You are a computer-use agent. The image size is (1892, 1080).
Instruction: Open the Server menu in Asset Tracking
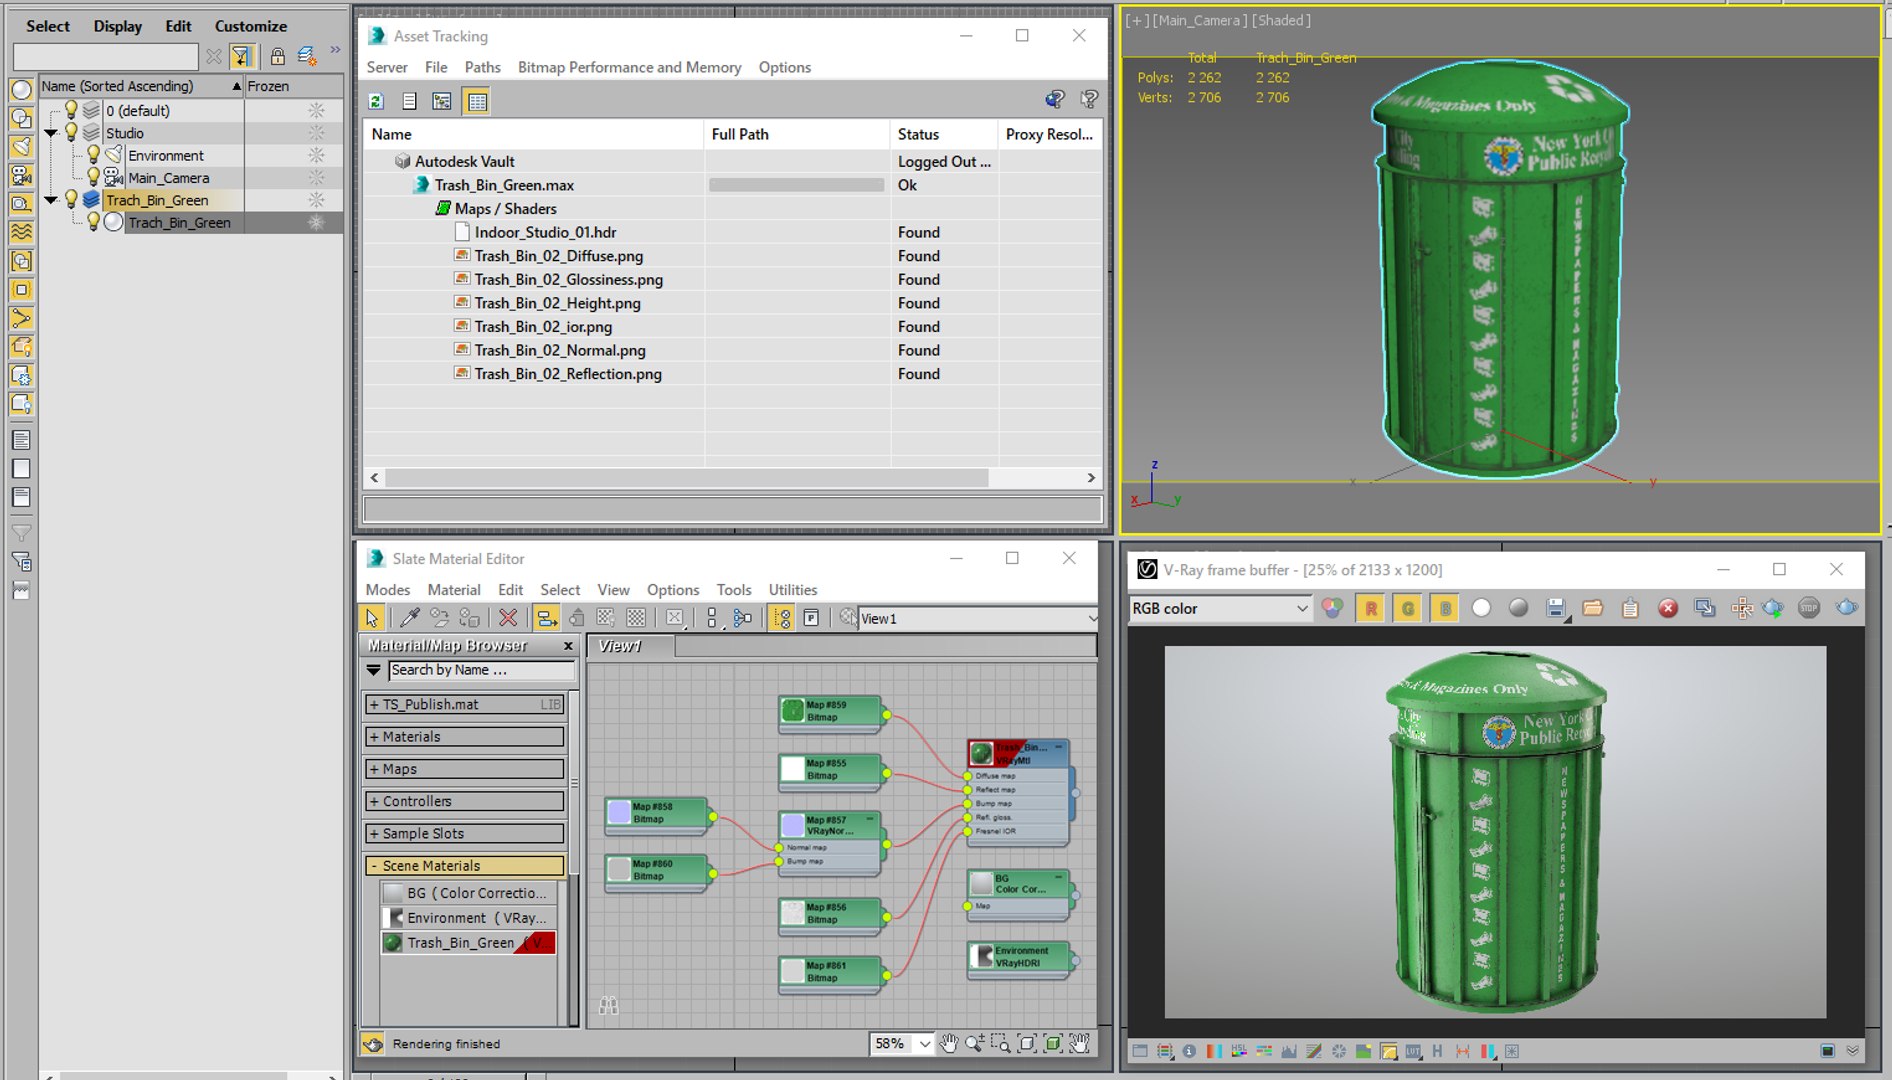coord(387,67)
